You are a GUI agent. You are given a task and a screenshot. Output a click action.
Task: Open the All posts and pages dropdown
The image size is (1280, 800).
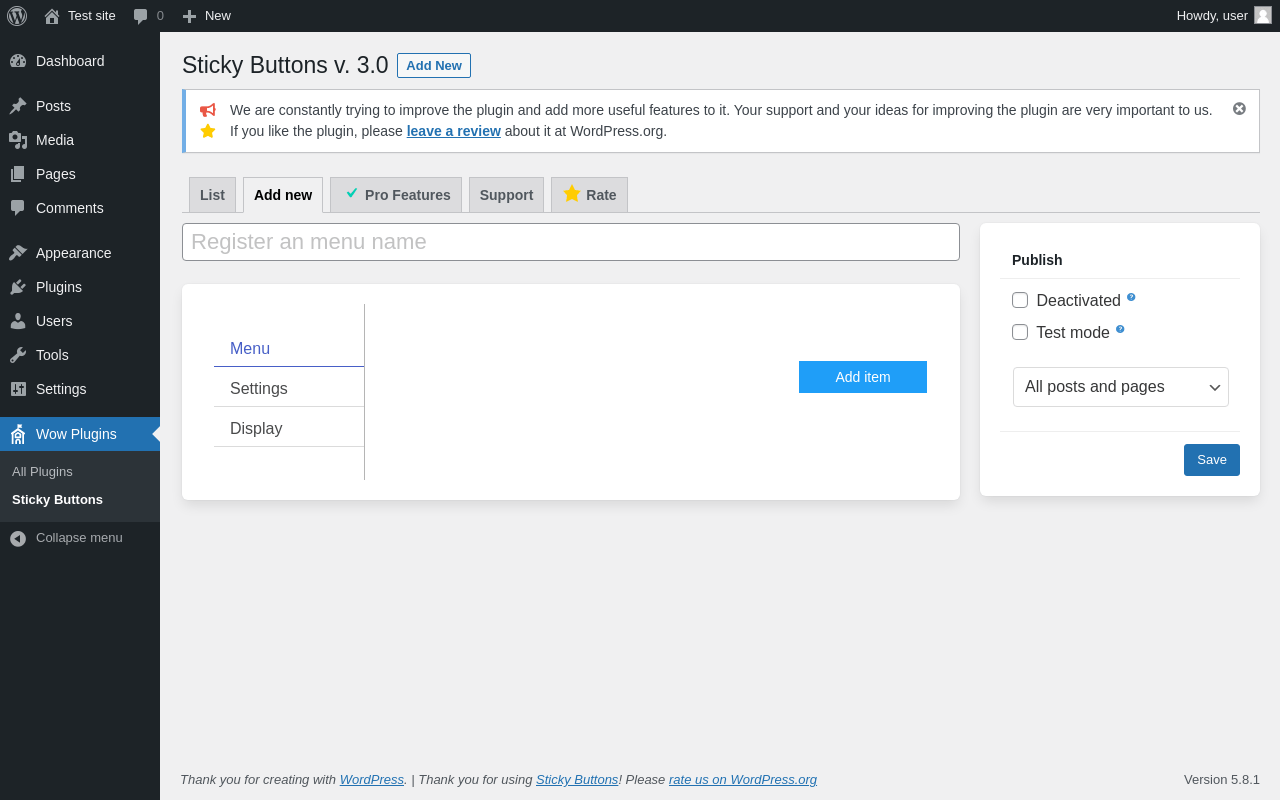(1121, 387)
